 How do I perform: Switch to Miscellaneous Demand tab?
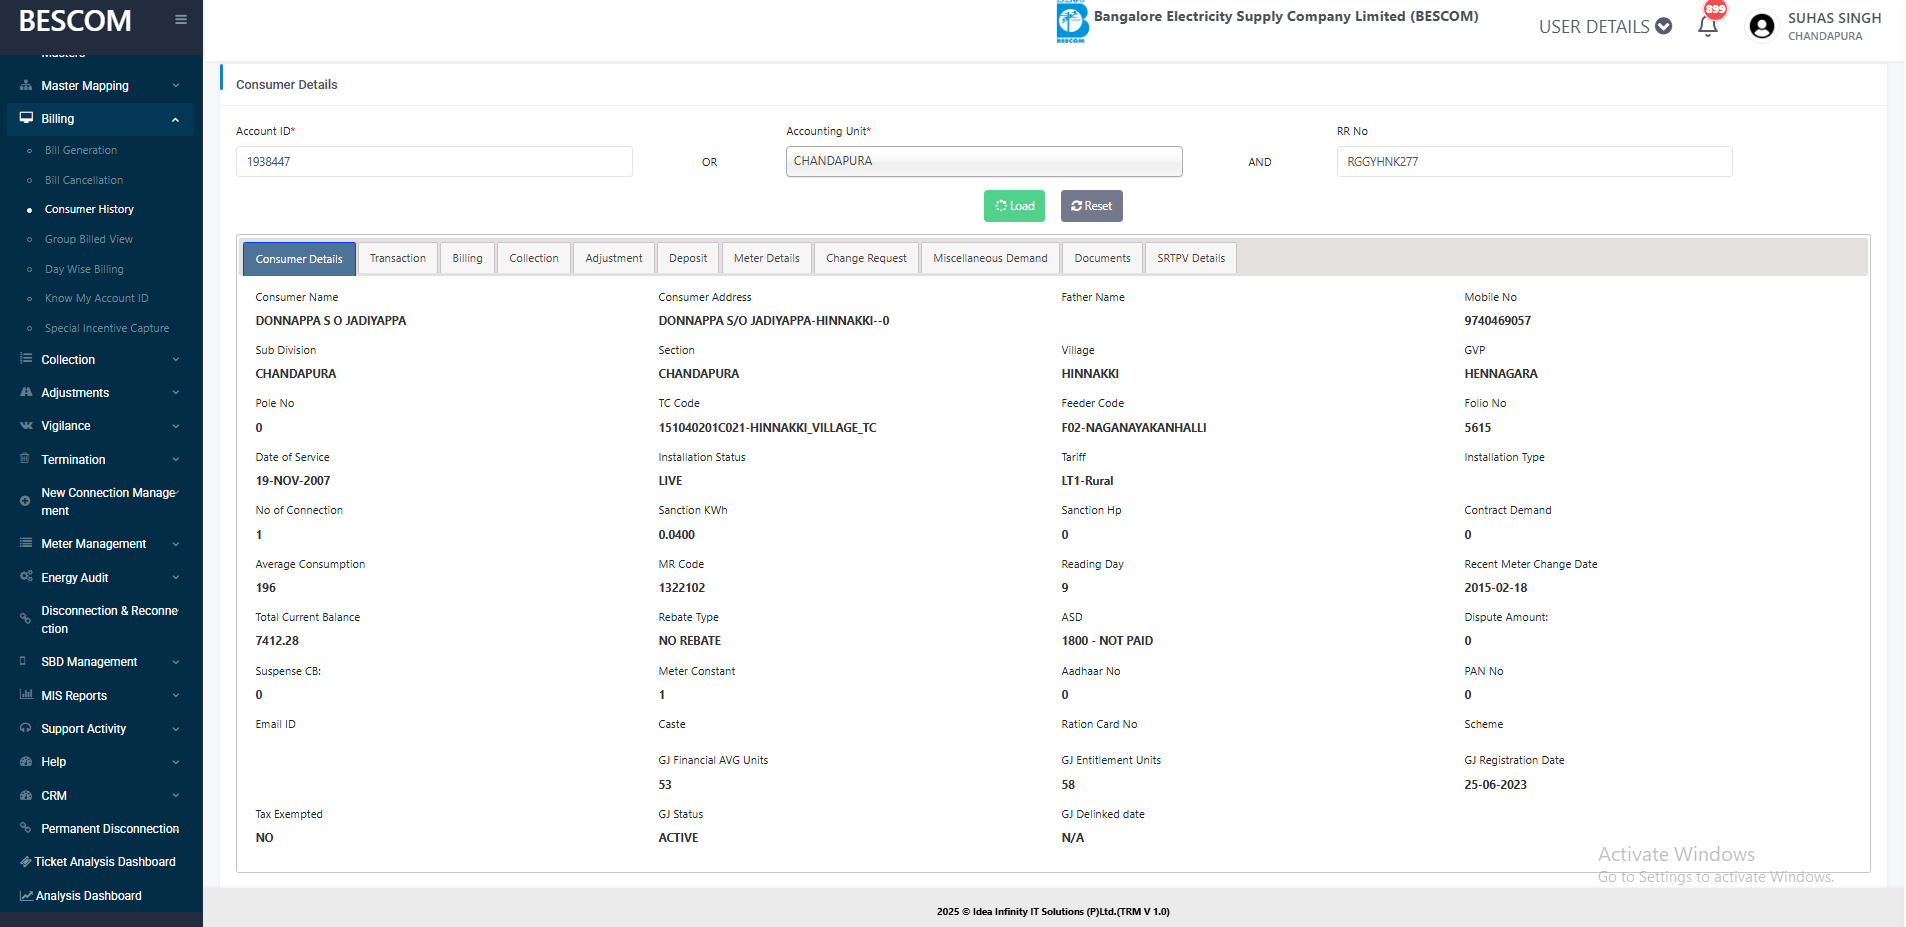pos(990,258)
